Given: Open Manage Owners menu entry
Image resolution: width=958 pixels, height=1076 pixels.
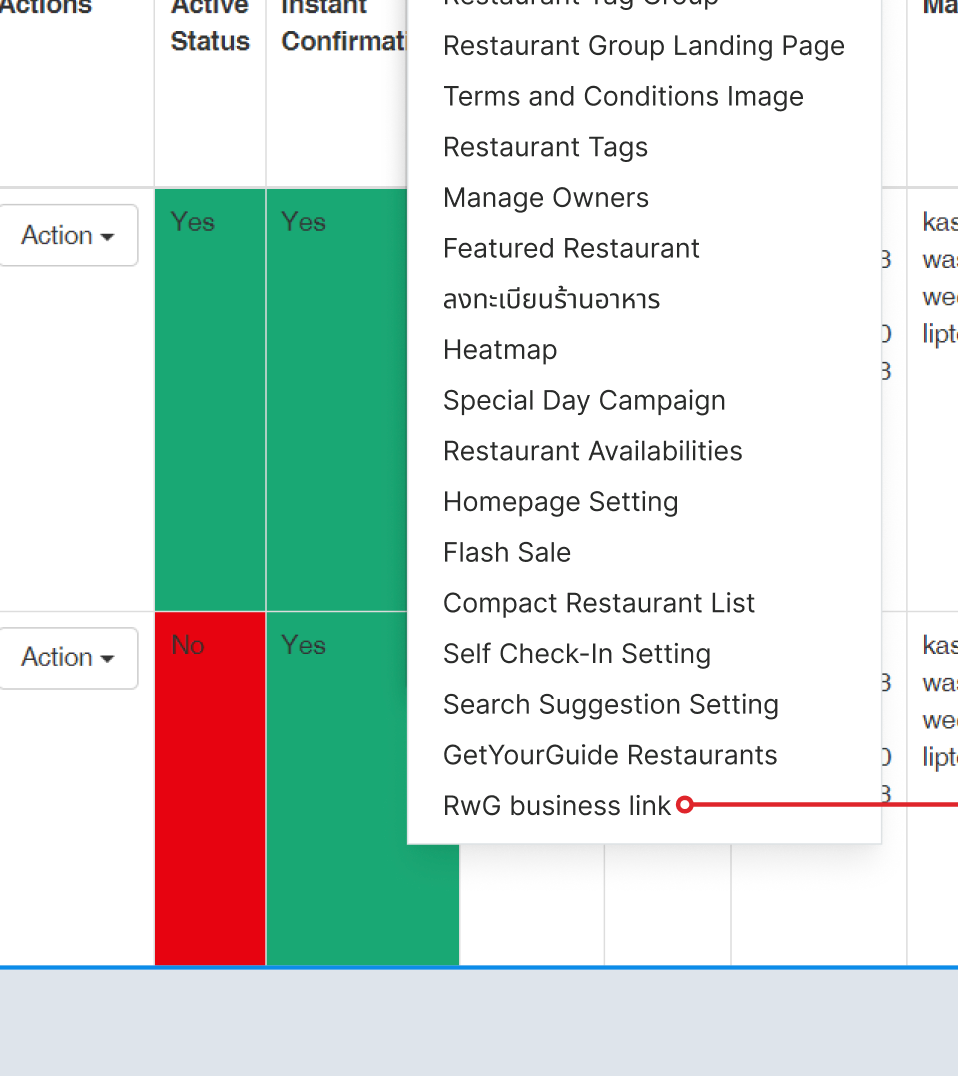Looking at the screenshot, I should [x=546, y=198].
